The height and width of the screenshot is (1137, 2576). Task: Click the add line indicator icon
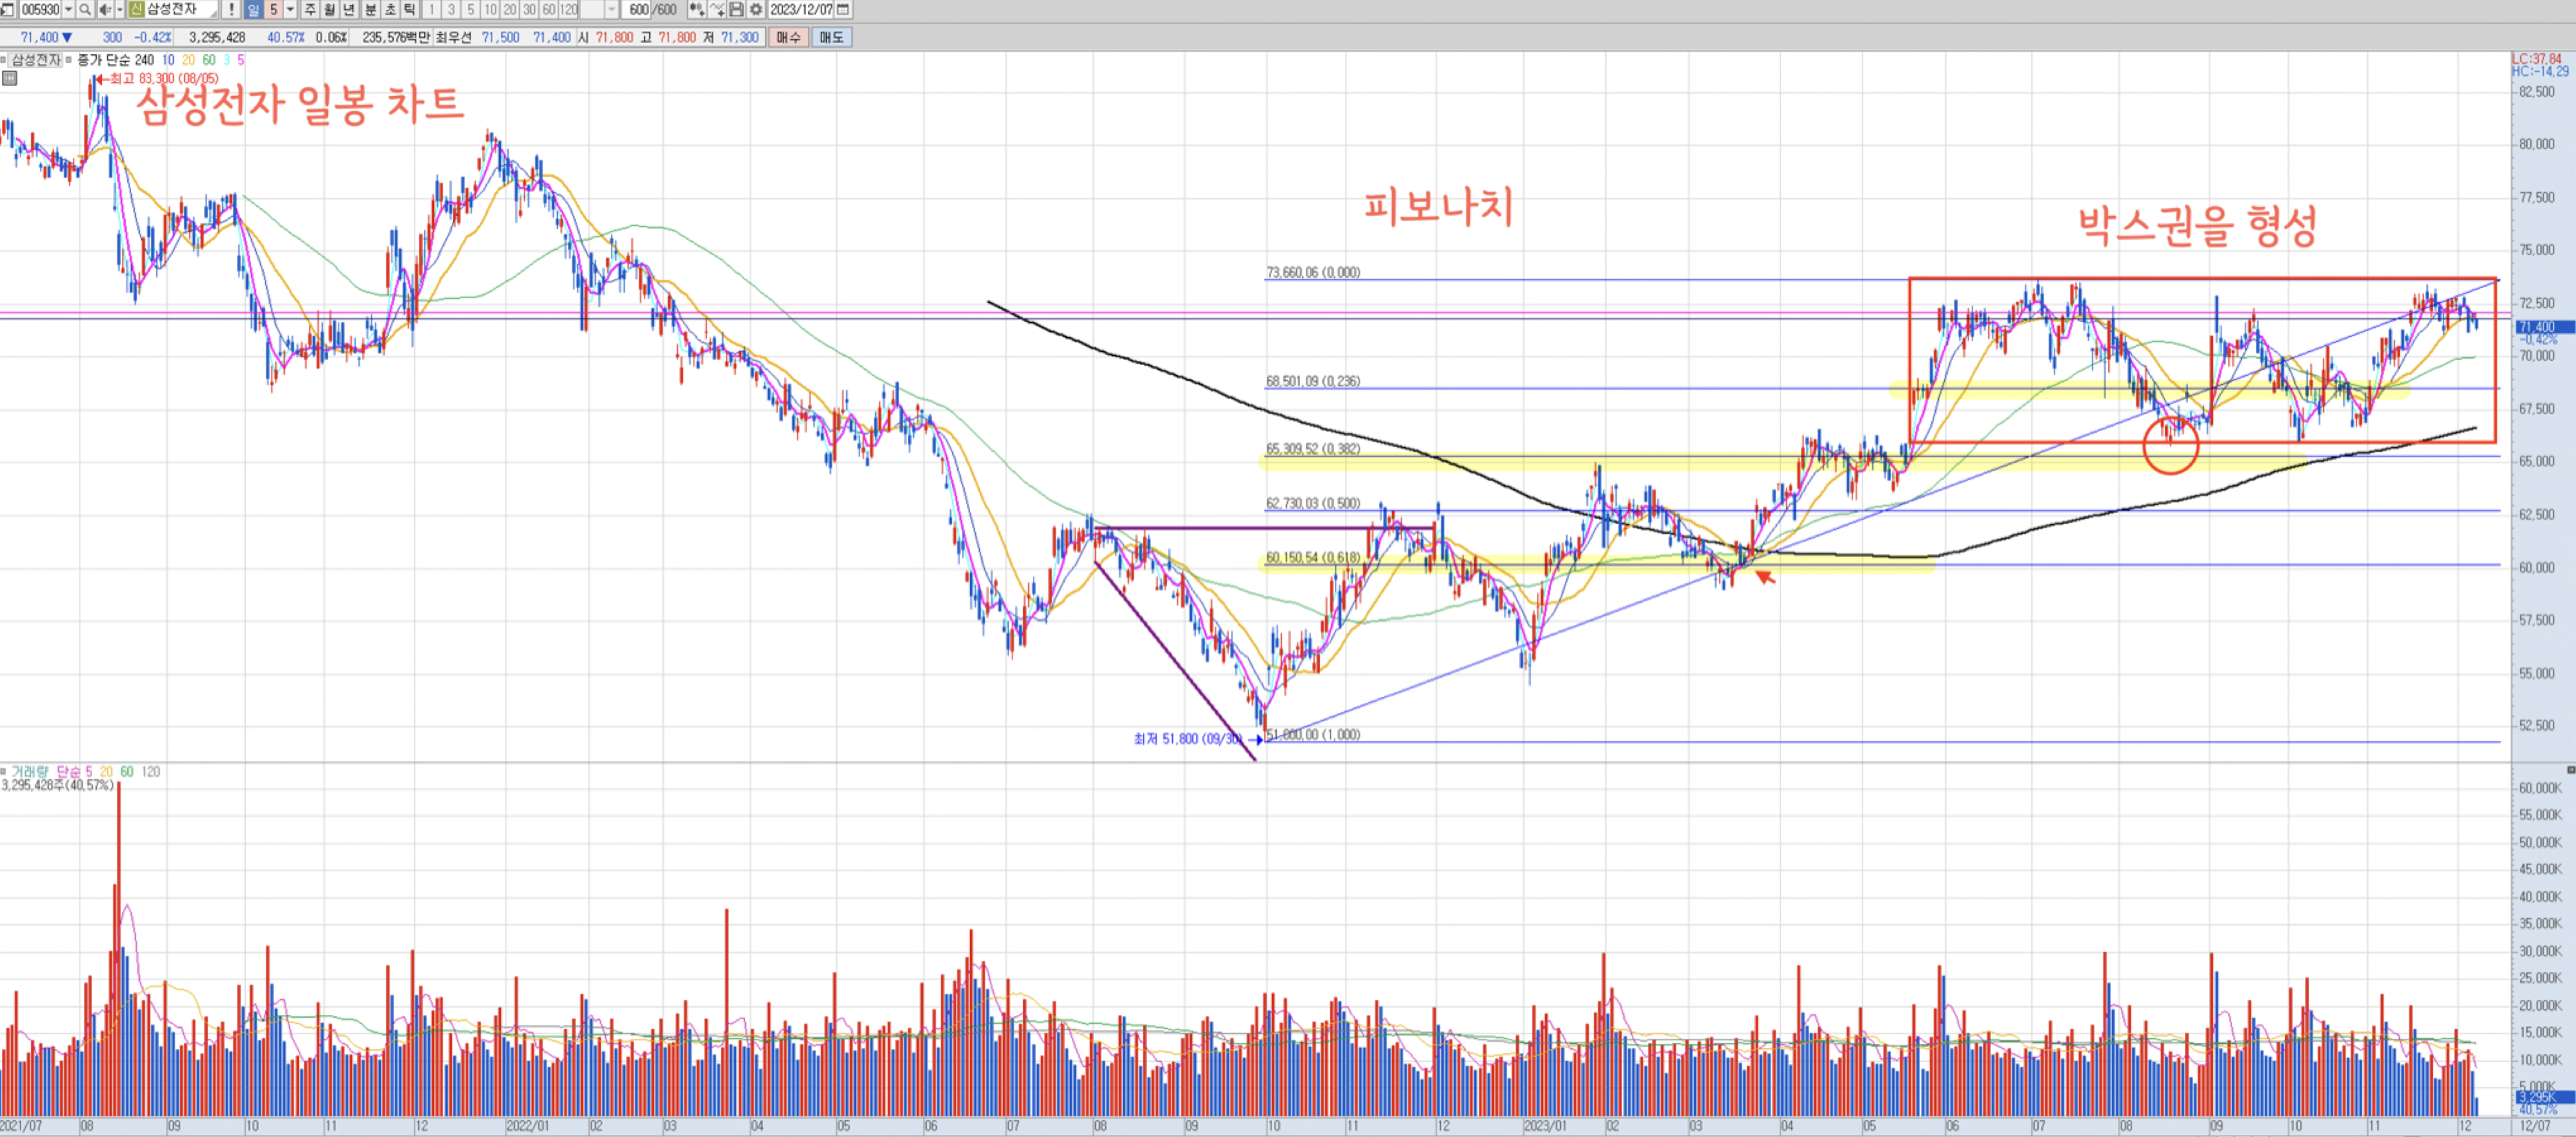717,10
